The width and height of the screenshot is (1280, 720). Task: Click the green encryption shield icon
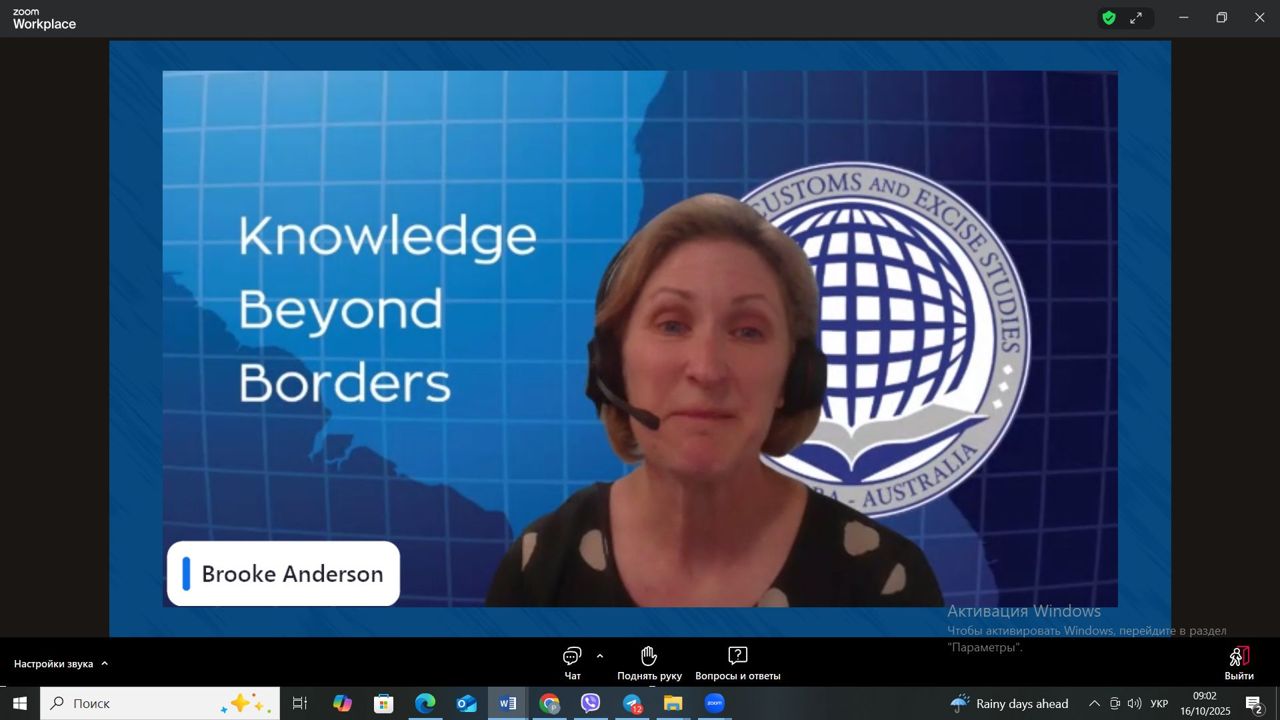(1108, 18)
